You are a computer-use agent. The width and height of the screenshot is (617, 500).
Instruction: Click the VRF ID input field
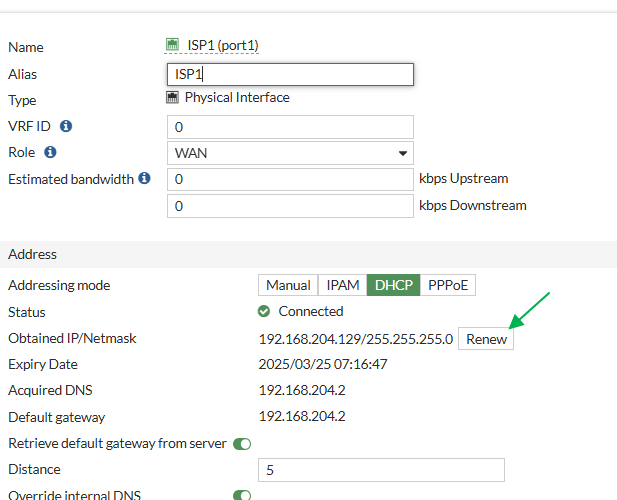click(290, 127)
